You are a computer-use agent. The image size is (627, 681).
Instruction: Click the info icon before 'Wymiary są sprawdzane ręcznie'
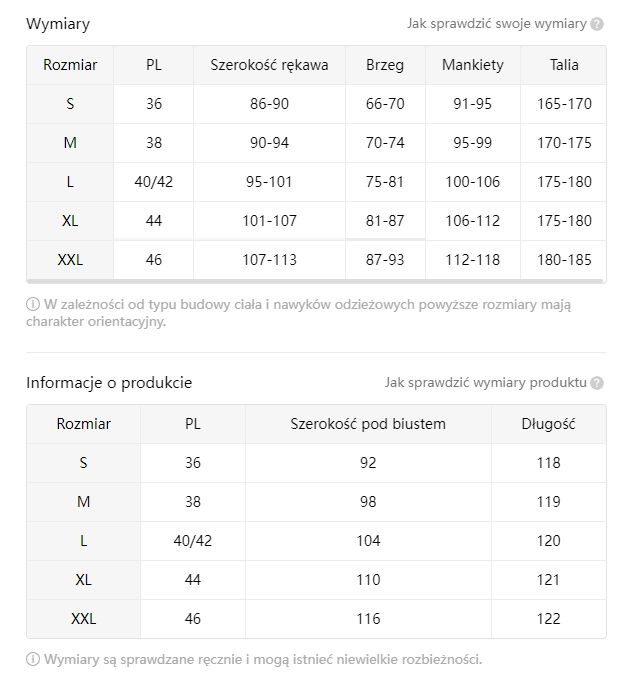(33, 659)
